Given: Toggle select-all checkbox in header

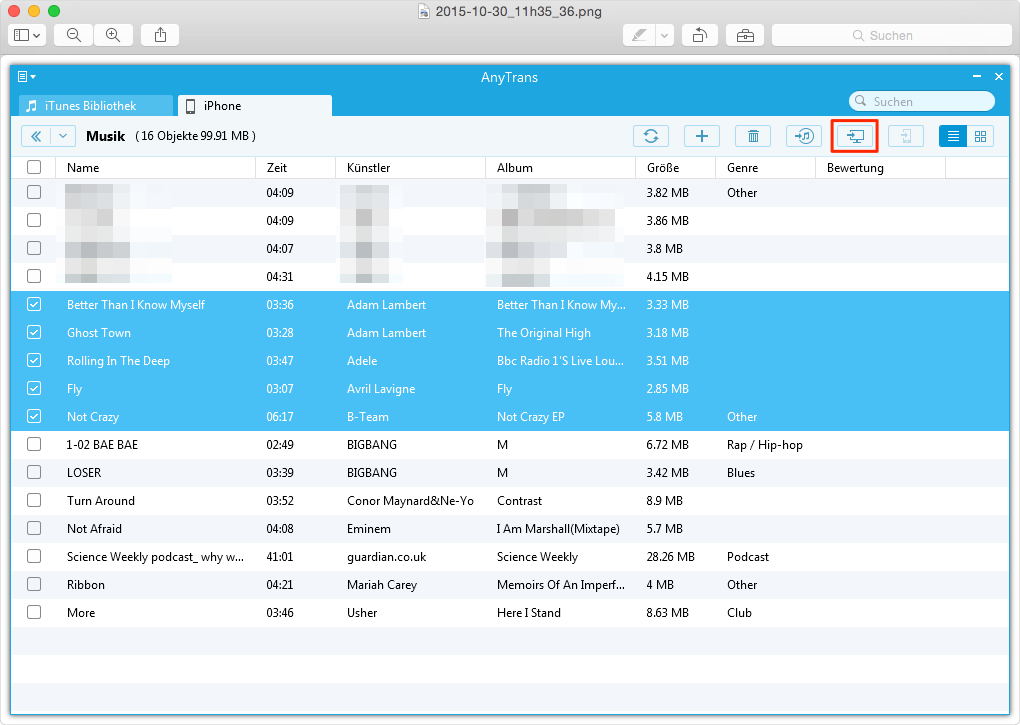Looking at the screenshot, I should [x=34, y=167].
